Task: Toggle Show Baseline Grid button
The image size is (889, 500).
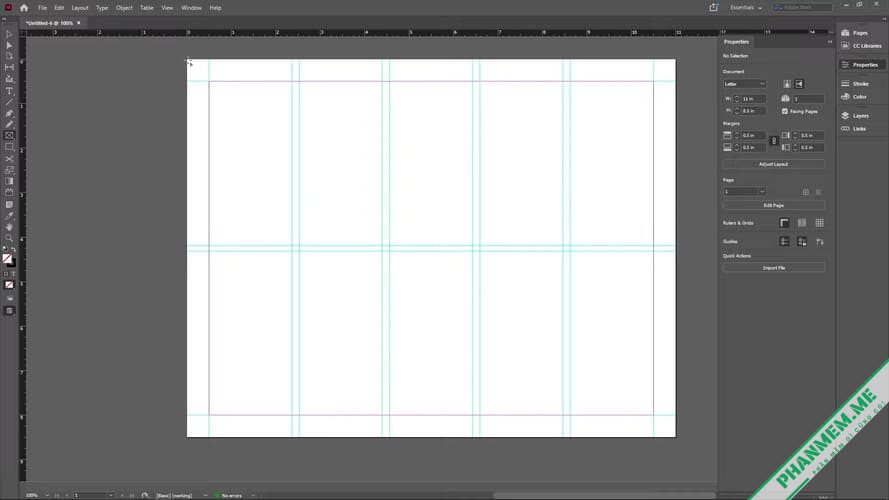Action: tap(802, 223)
